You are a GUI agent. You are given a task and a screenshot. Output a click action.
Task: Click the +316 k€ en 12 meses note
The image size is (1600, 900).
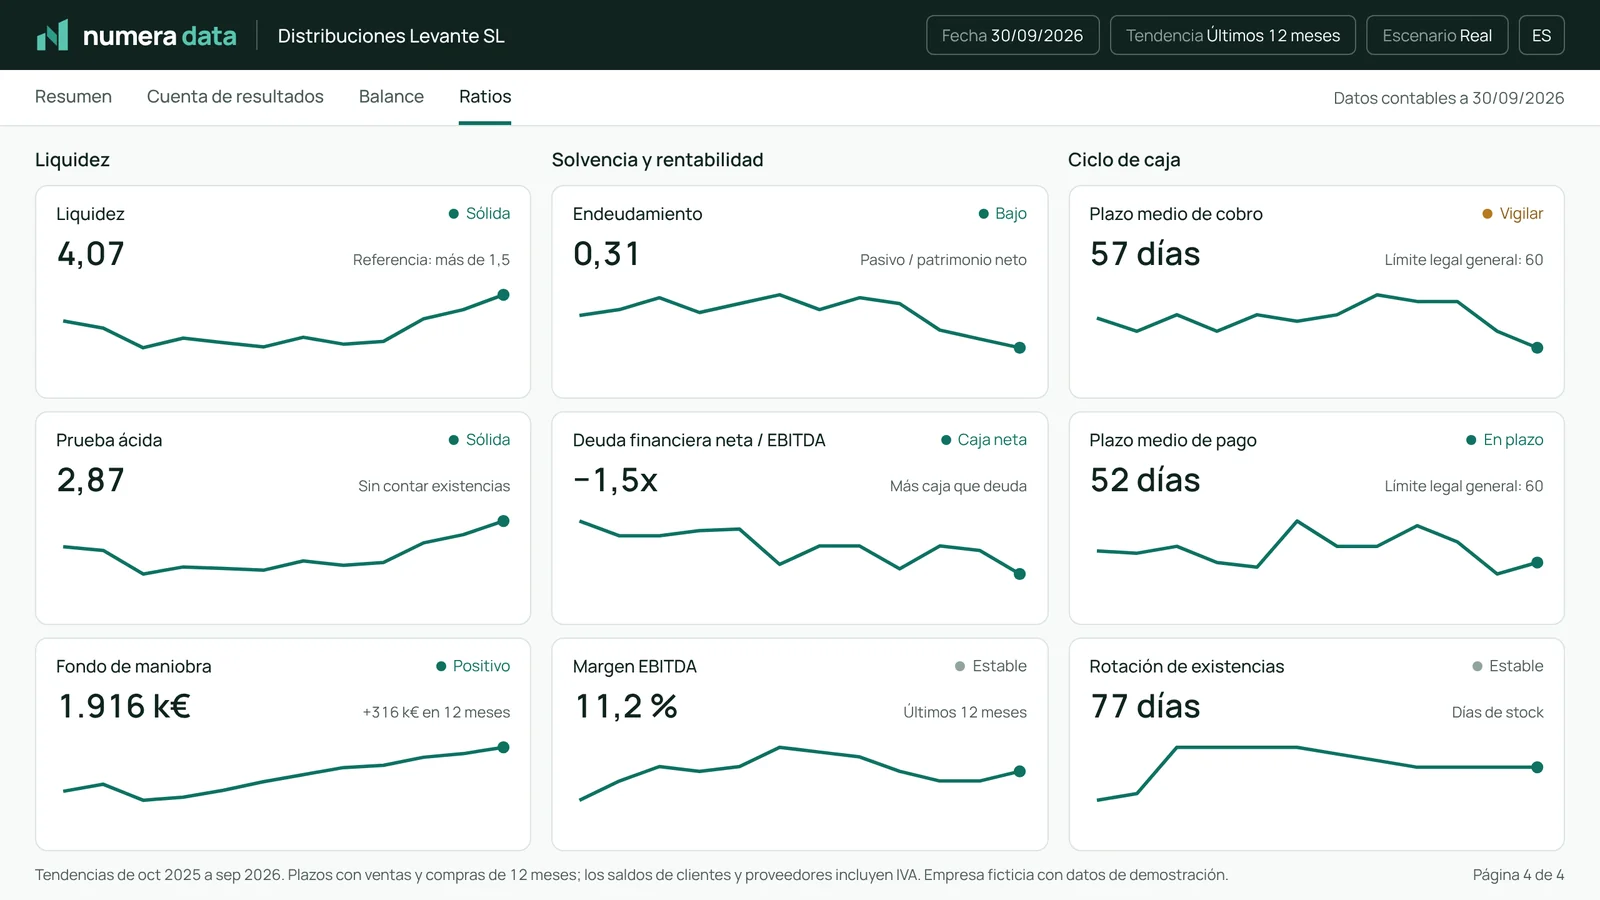point(436,712)
